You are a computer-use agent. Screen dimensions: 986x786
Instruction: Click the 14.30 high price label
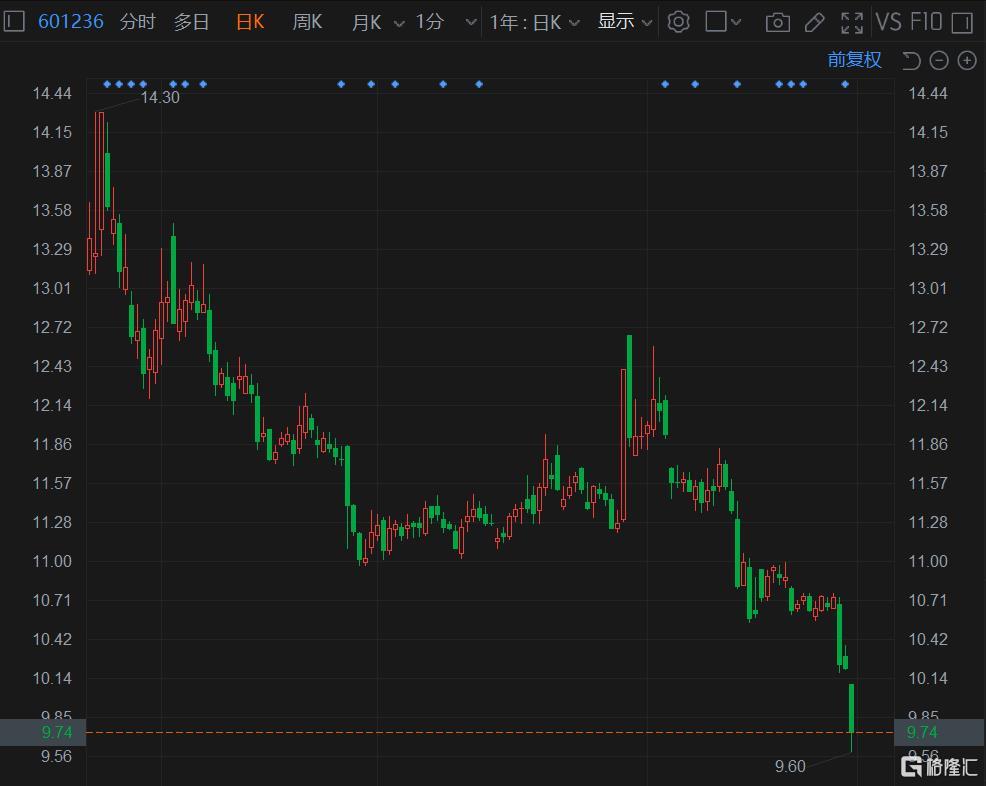(160, 97)
